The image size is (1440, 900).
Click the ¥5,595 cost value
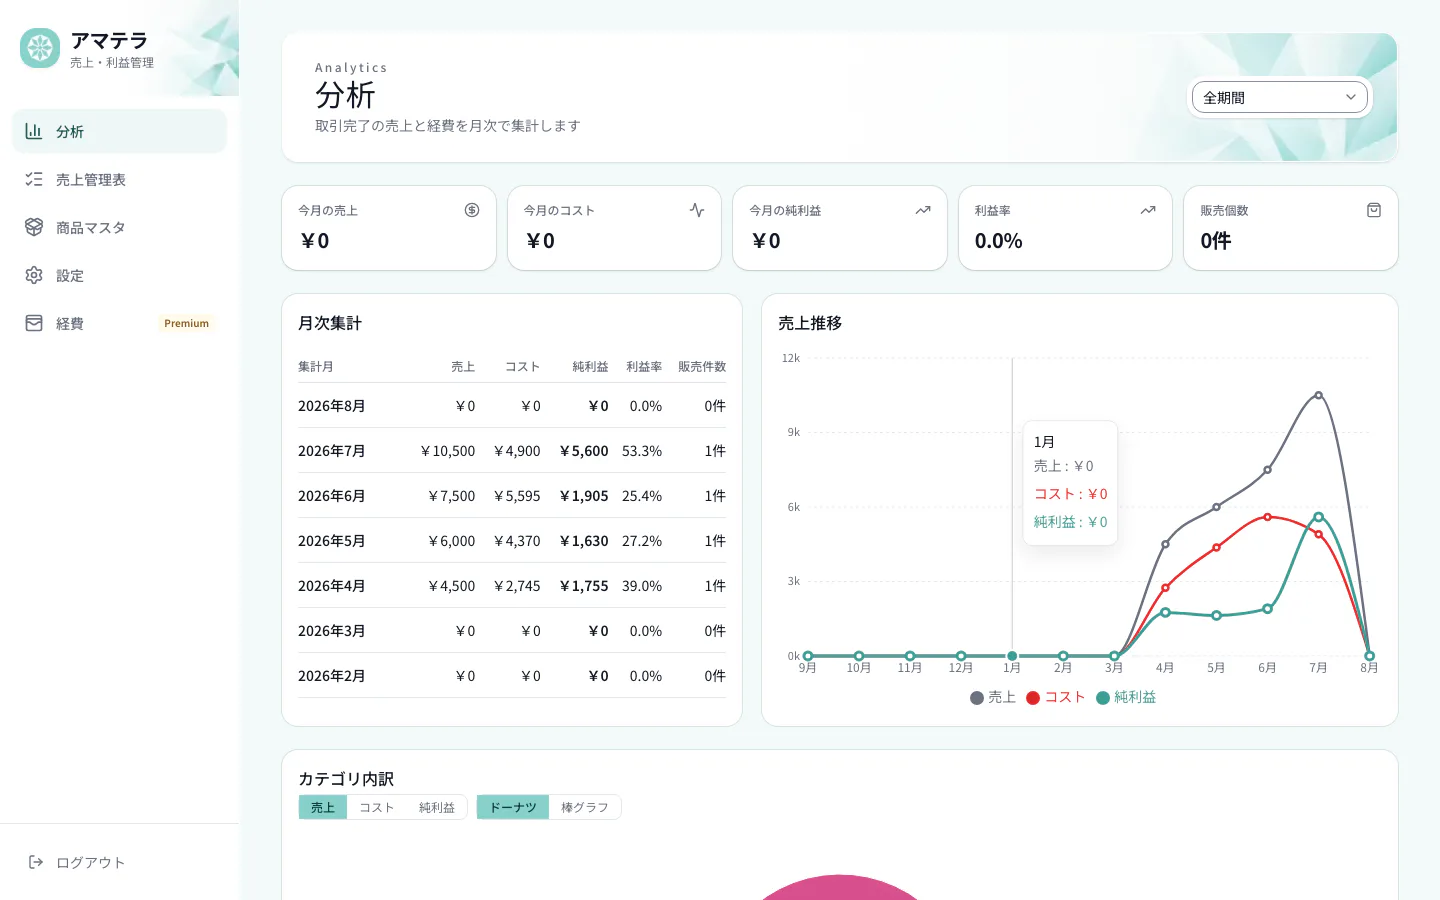click(x=517, y=496)
